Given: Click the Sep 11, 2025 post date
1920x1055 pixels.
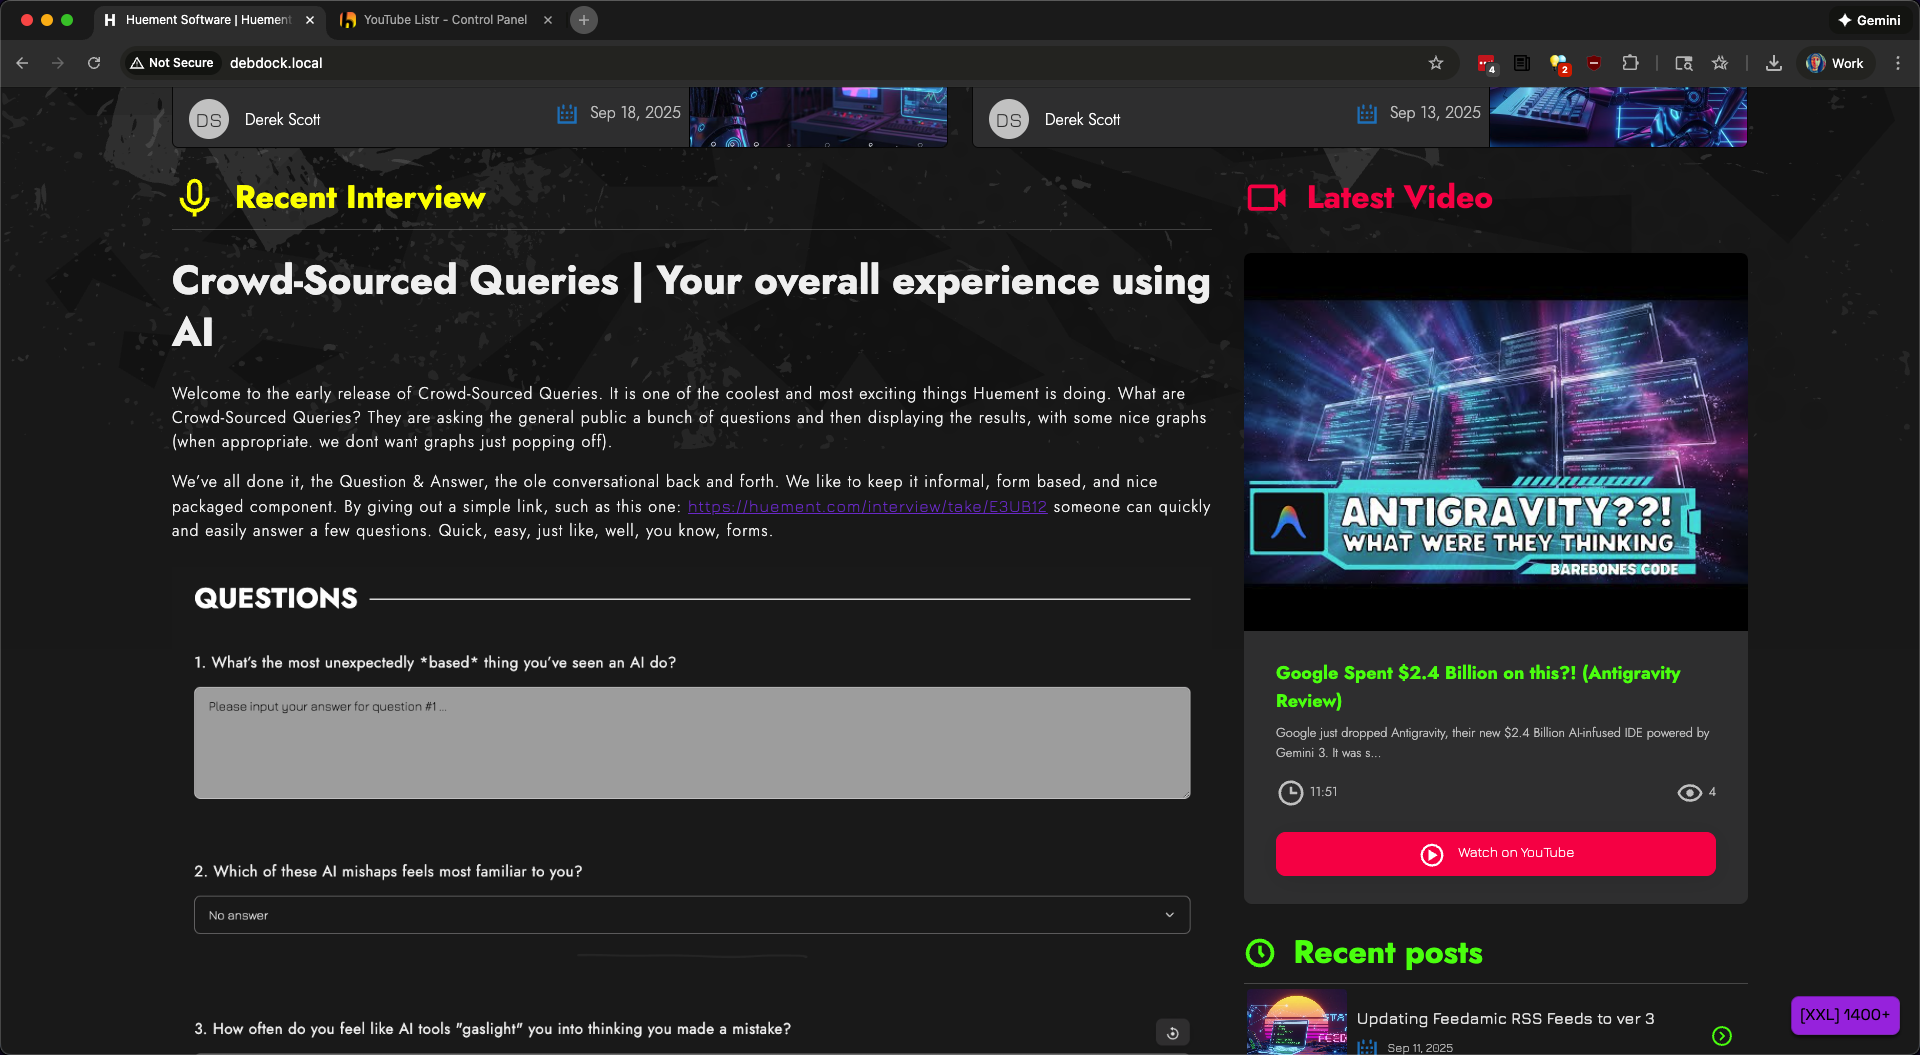Looking at the screenshot, I should 1420,1047.
